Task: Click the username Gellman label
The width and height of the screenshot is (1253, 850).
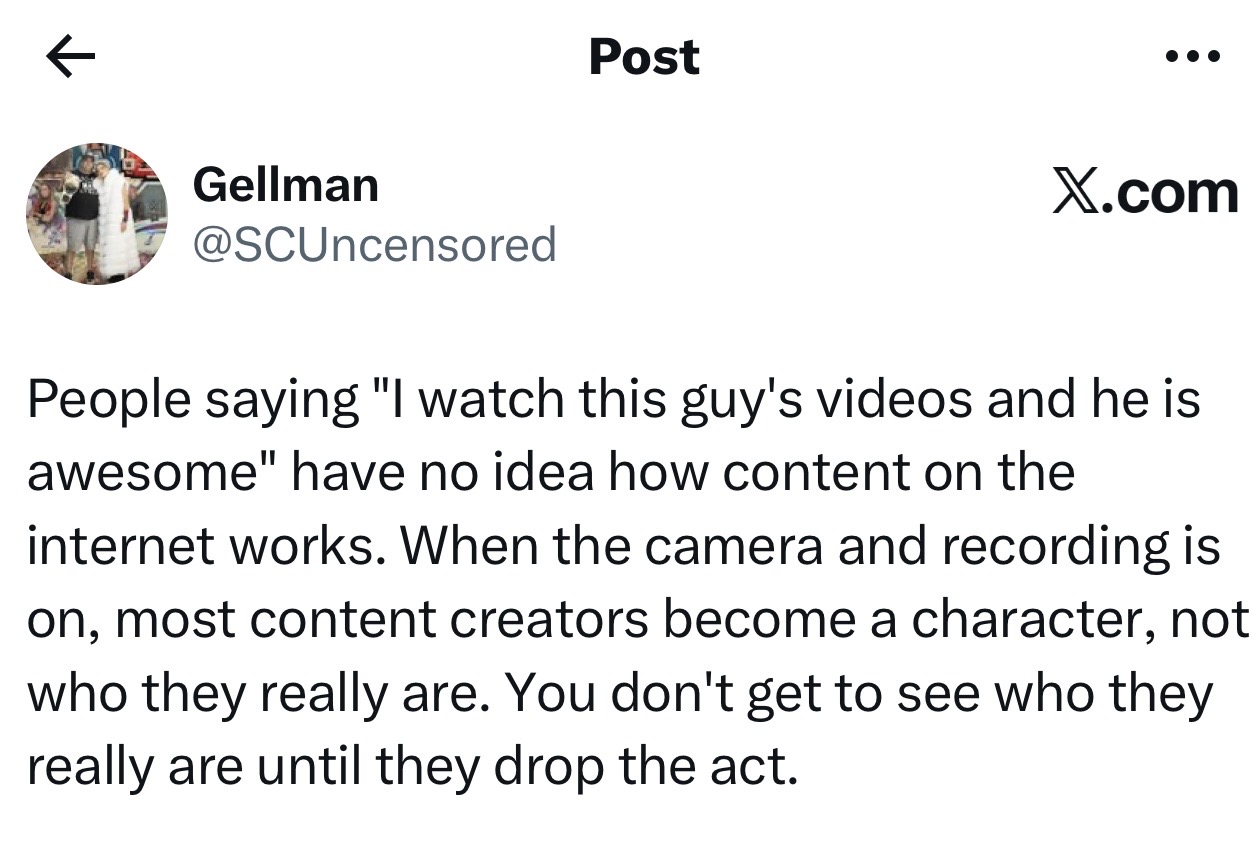Action: point(287,183)
